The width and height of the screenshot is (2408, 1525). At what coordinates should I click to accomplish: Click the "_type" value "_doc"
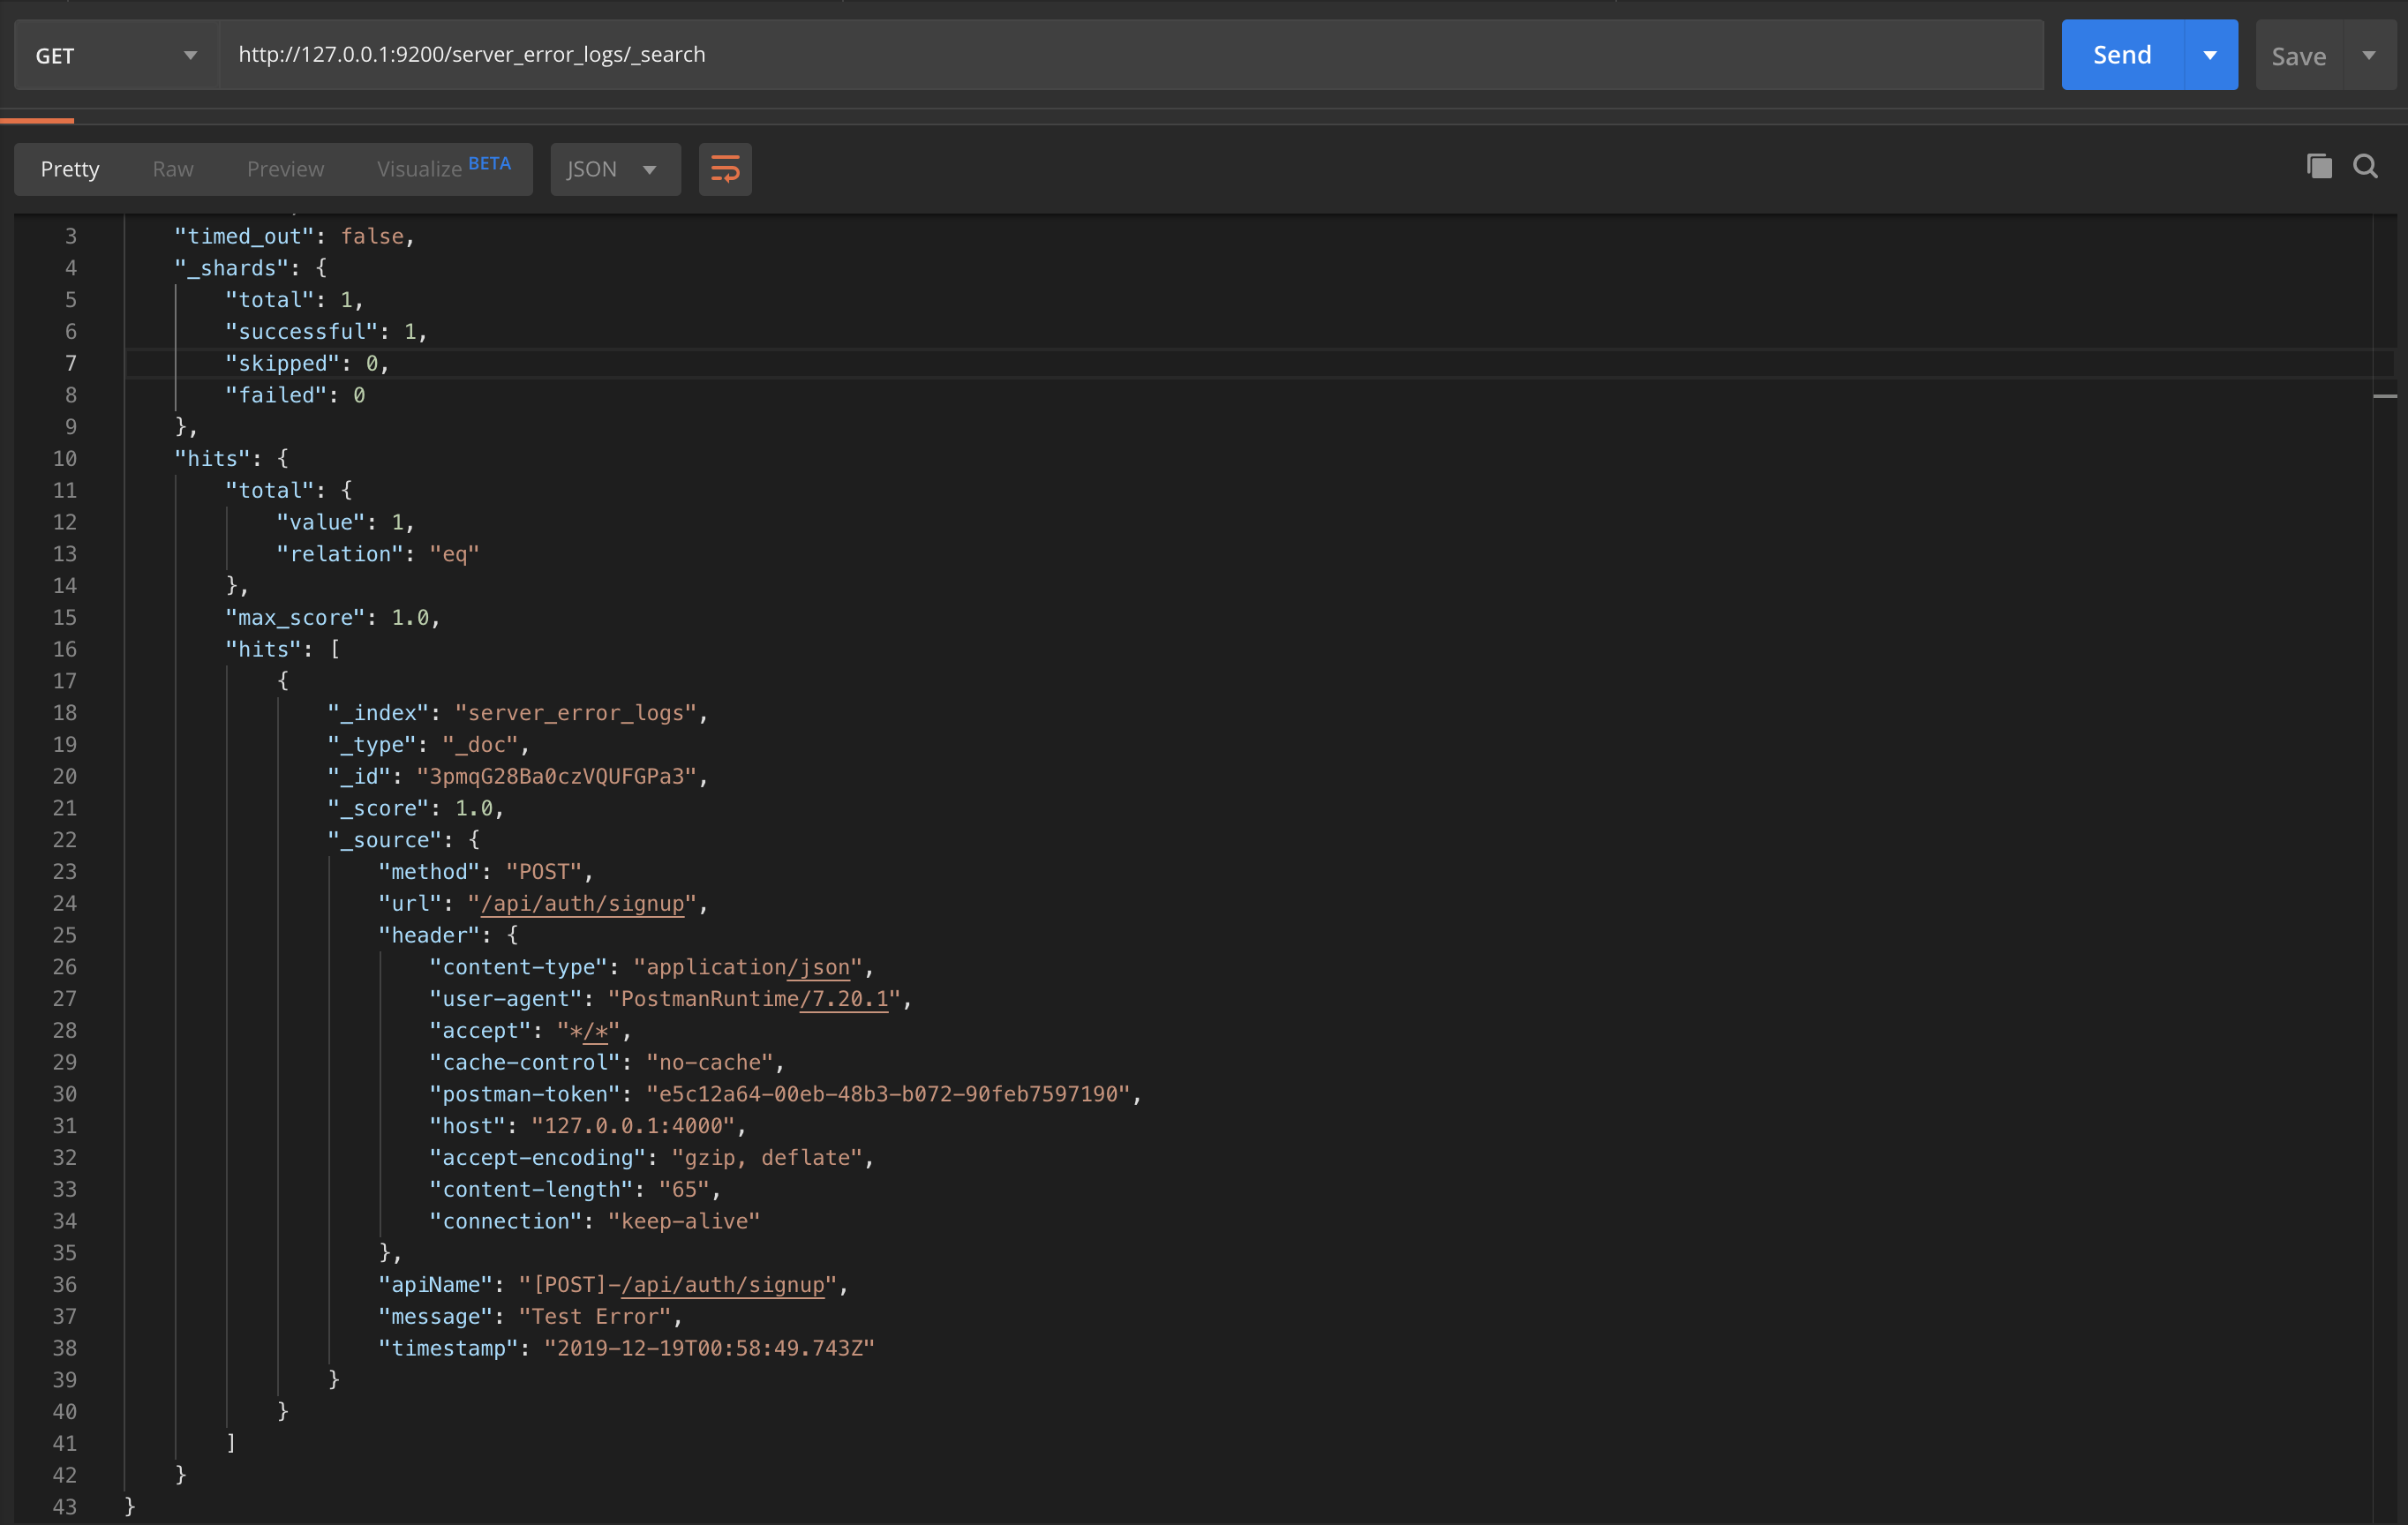[x=480, y=745]
